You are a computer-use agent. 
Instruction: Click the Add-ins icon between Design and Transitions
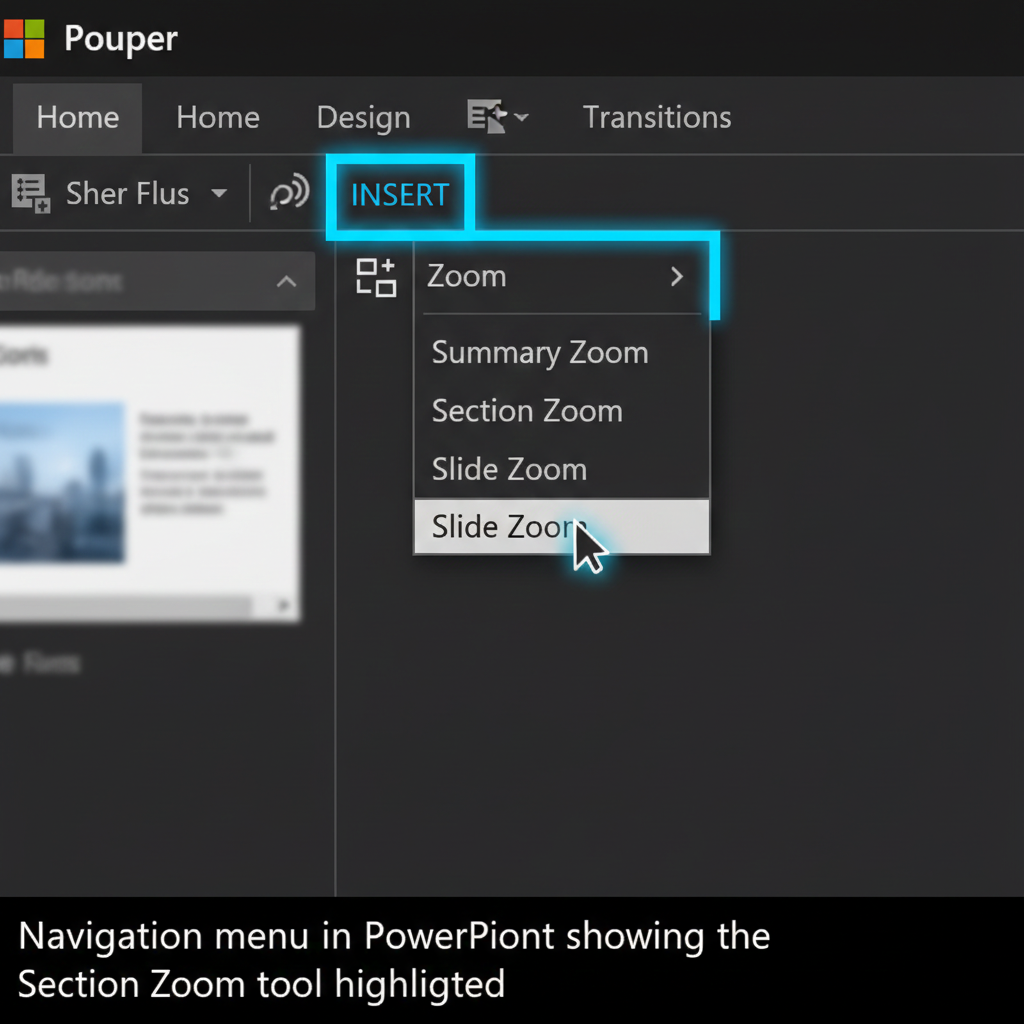click(486, 117)
